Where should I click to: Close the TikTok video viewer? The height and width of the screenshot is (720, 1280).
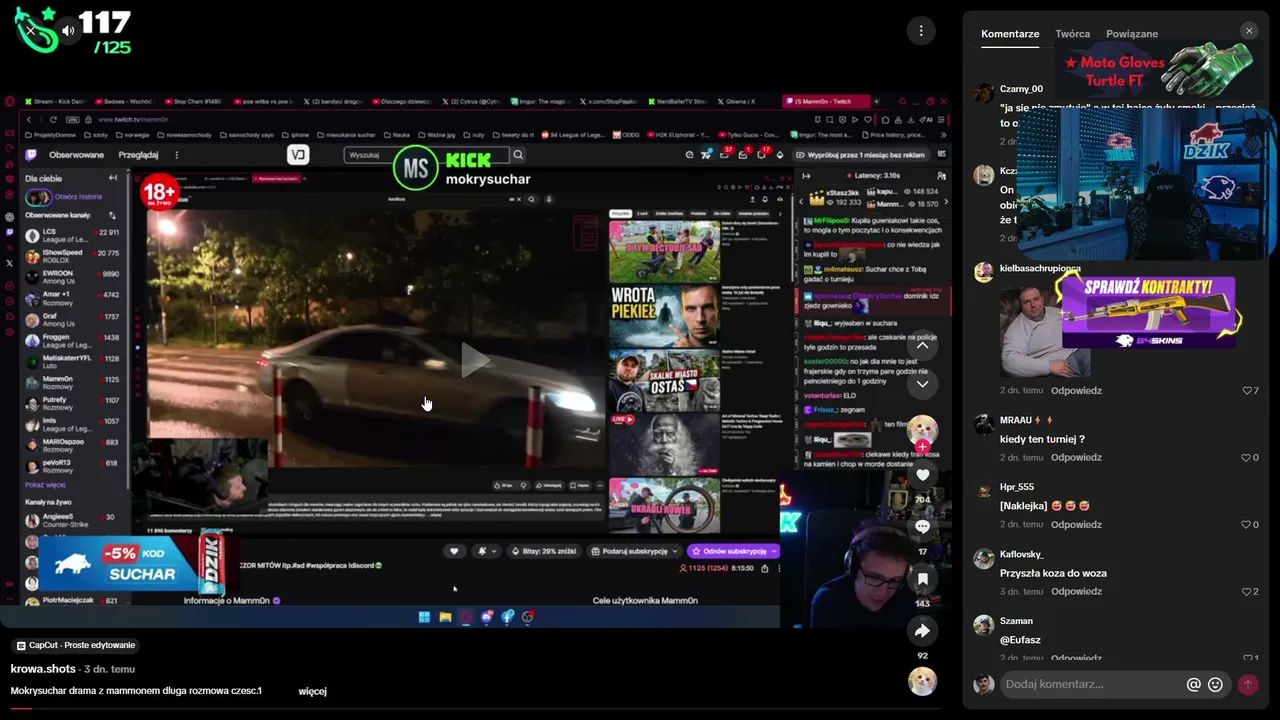tap(30, 31)
